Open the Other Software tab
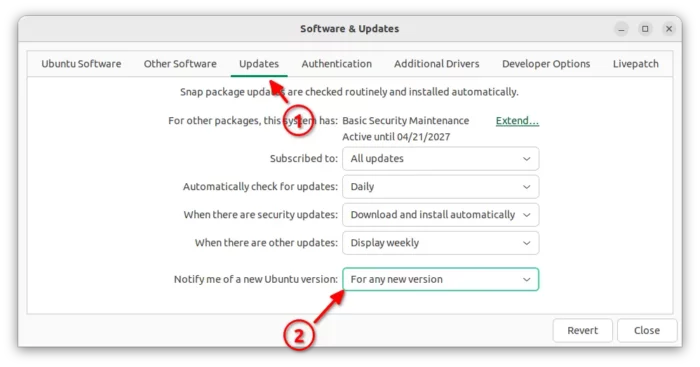 180,64
